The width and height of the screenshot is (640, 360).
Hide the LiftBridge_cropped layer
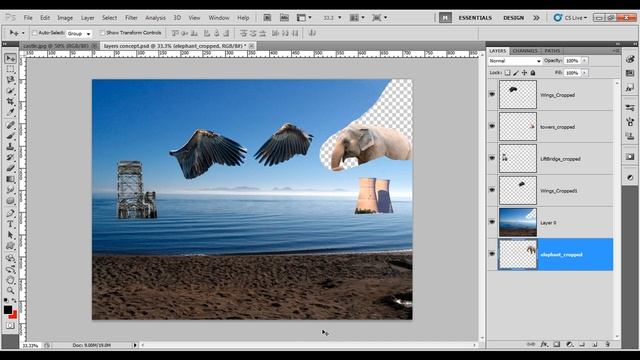pyautogui.click(x=492, y=158)
